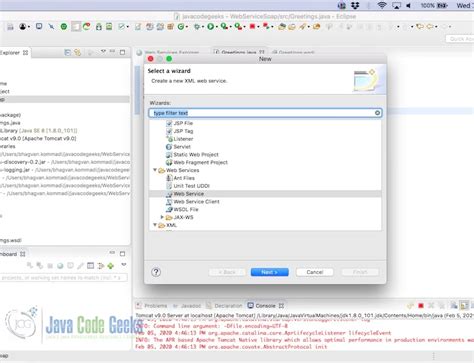Click the monitor icon in main toolbar
474x363 pixels.
pos(39,26)
